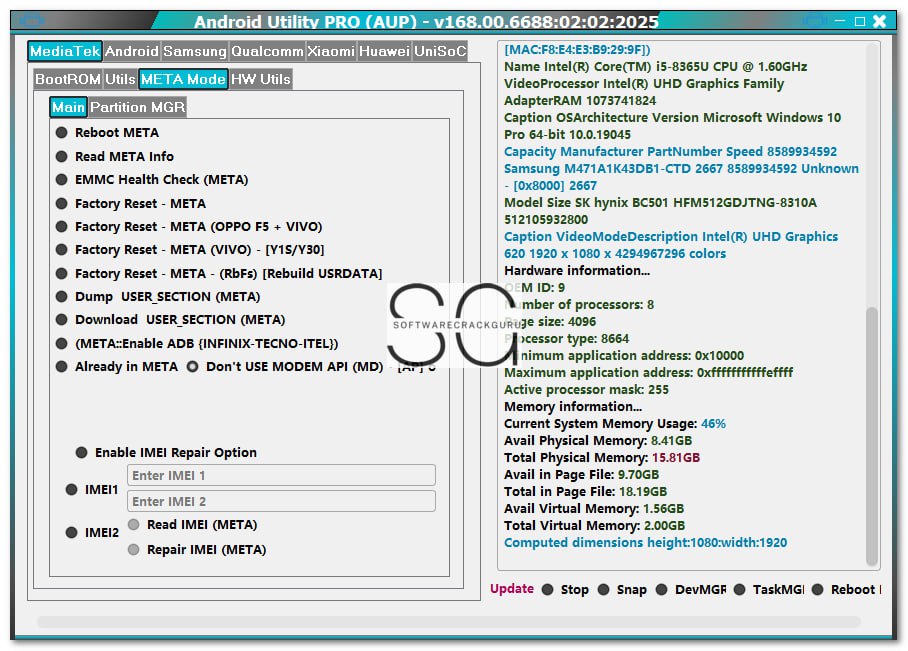Click 'AdapterRAM 1073741824' log line
Viewport: 908px width, 651px height.
[x=580, y=101]
